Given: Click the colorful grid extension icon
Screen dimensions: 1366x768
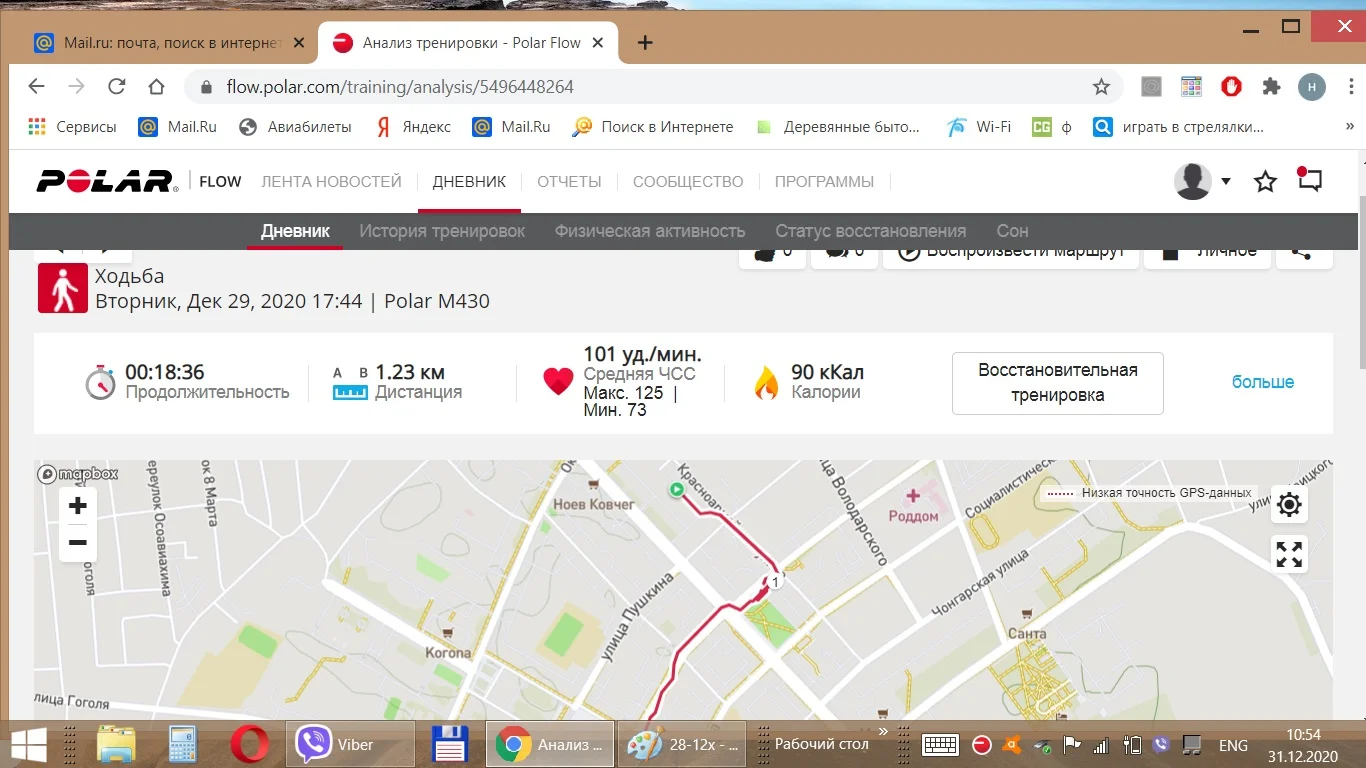Looking at the screenshot, I should pos(1191,87).
